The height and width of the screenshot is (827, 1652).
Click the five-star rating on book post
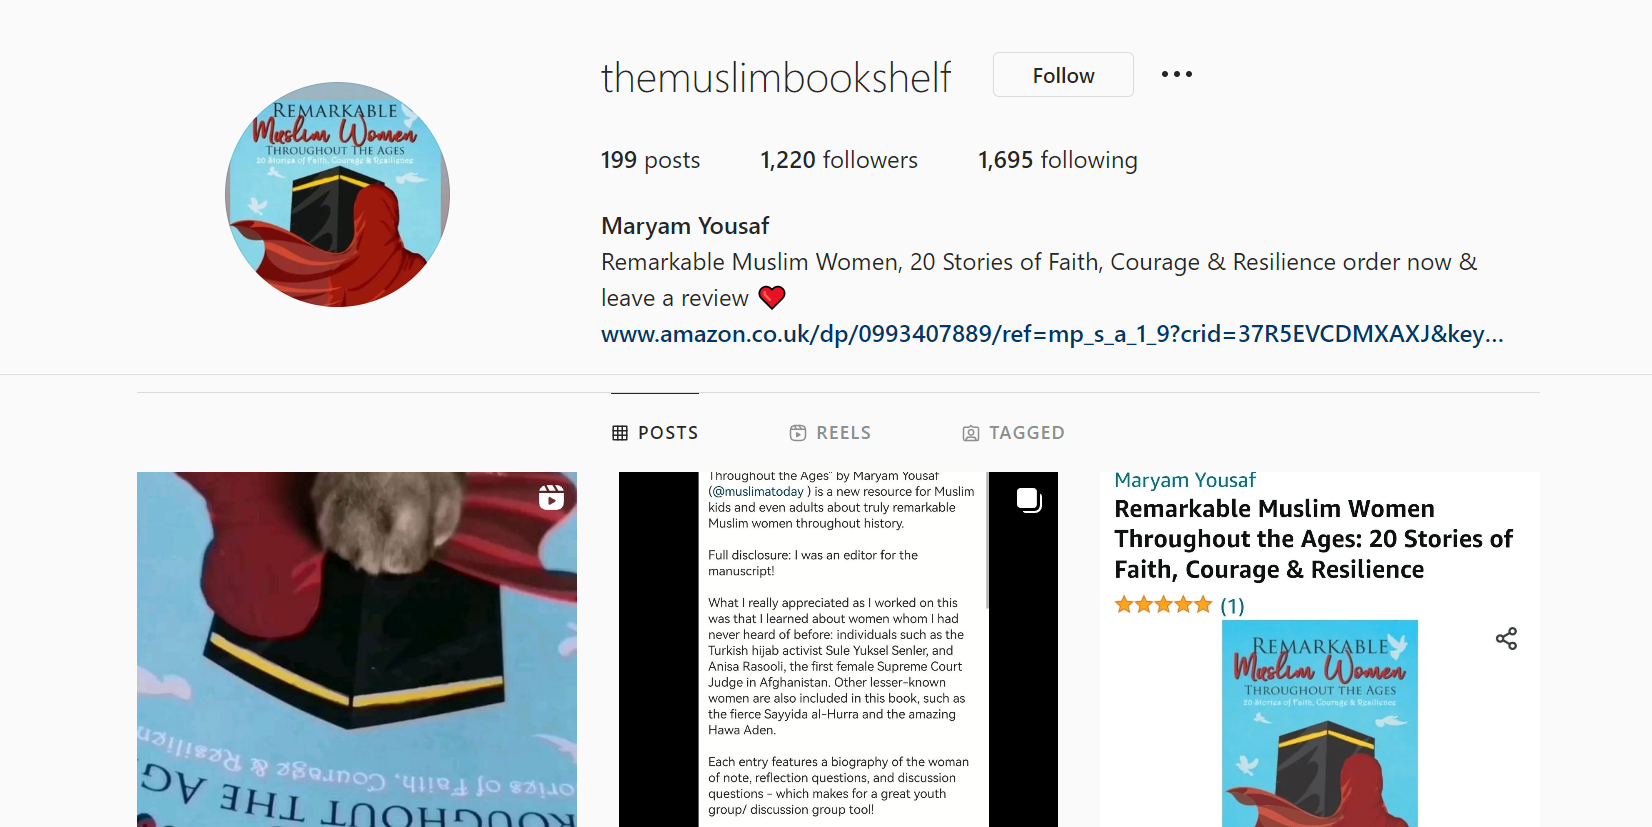click(1163, 605)
